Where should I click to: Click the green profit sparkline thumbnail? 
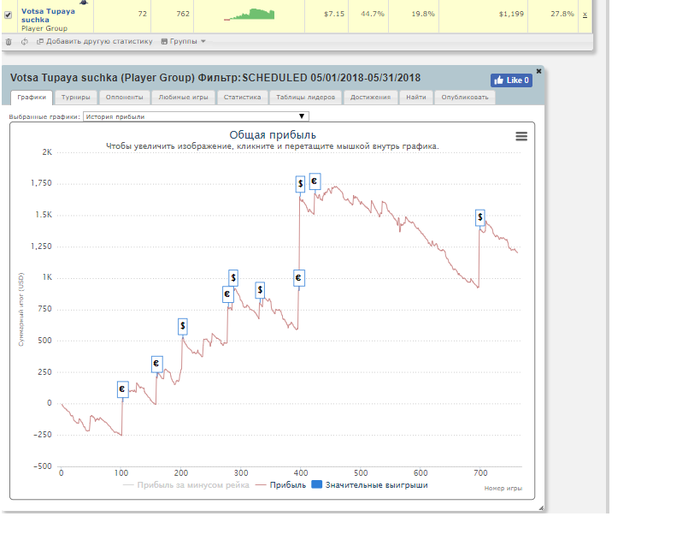(249, 14)
